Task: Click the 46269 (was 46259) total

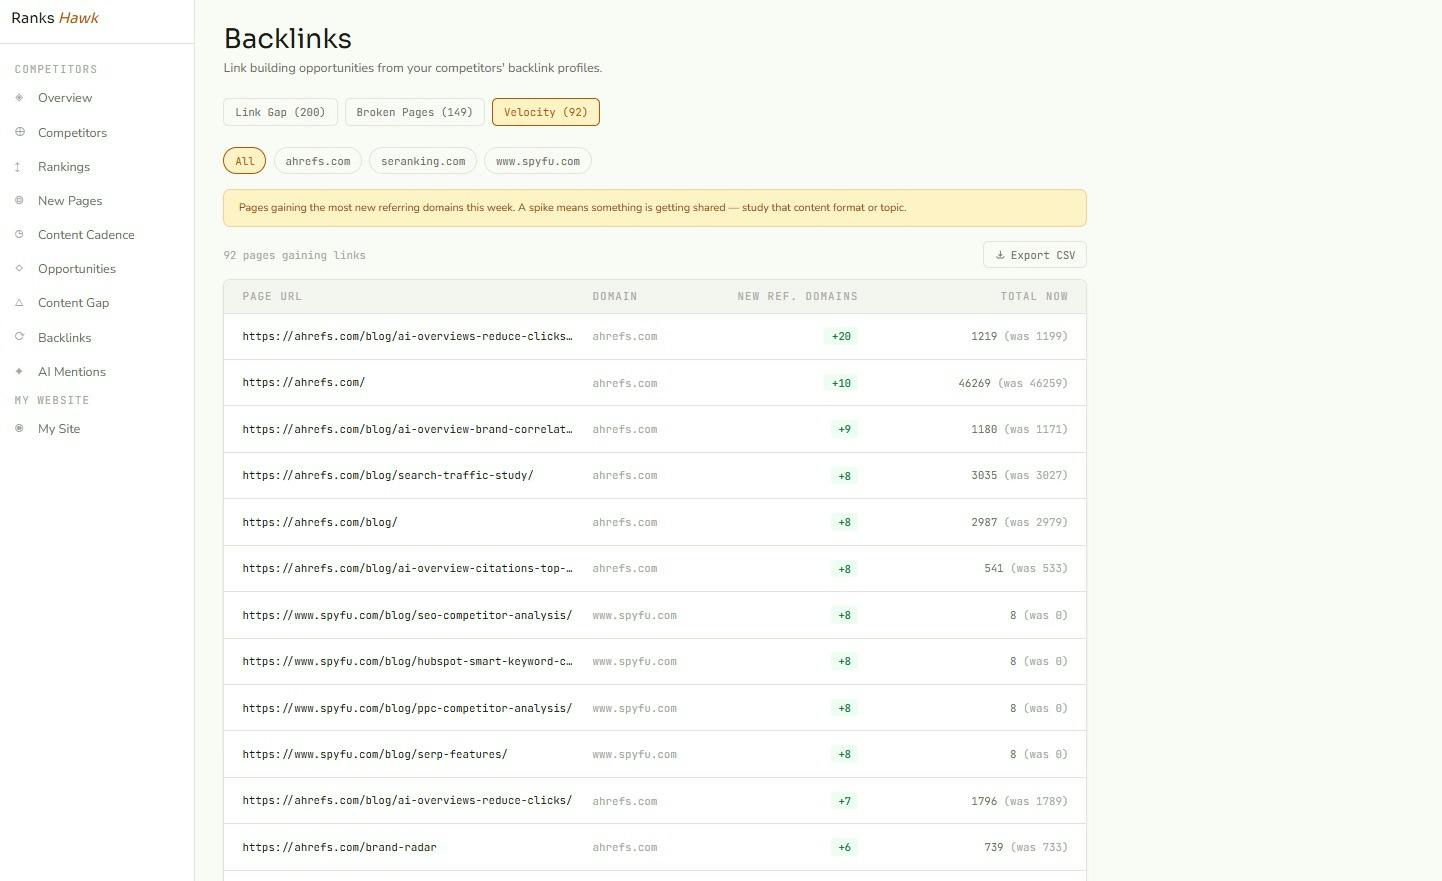Action: 1013,383
